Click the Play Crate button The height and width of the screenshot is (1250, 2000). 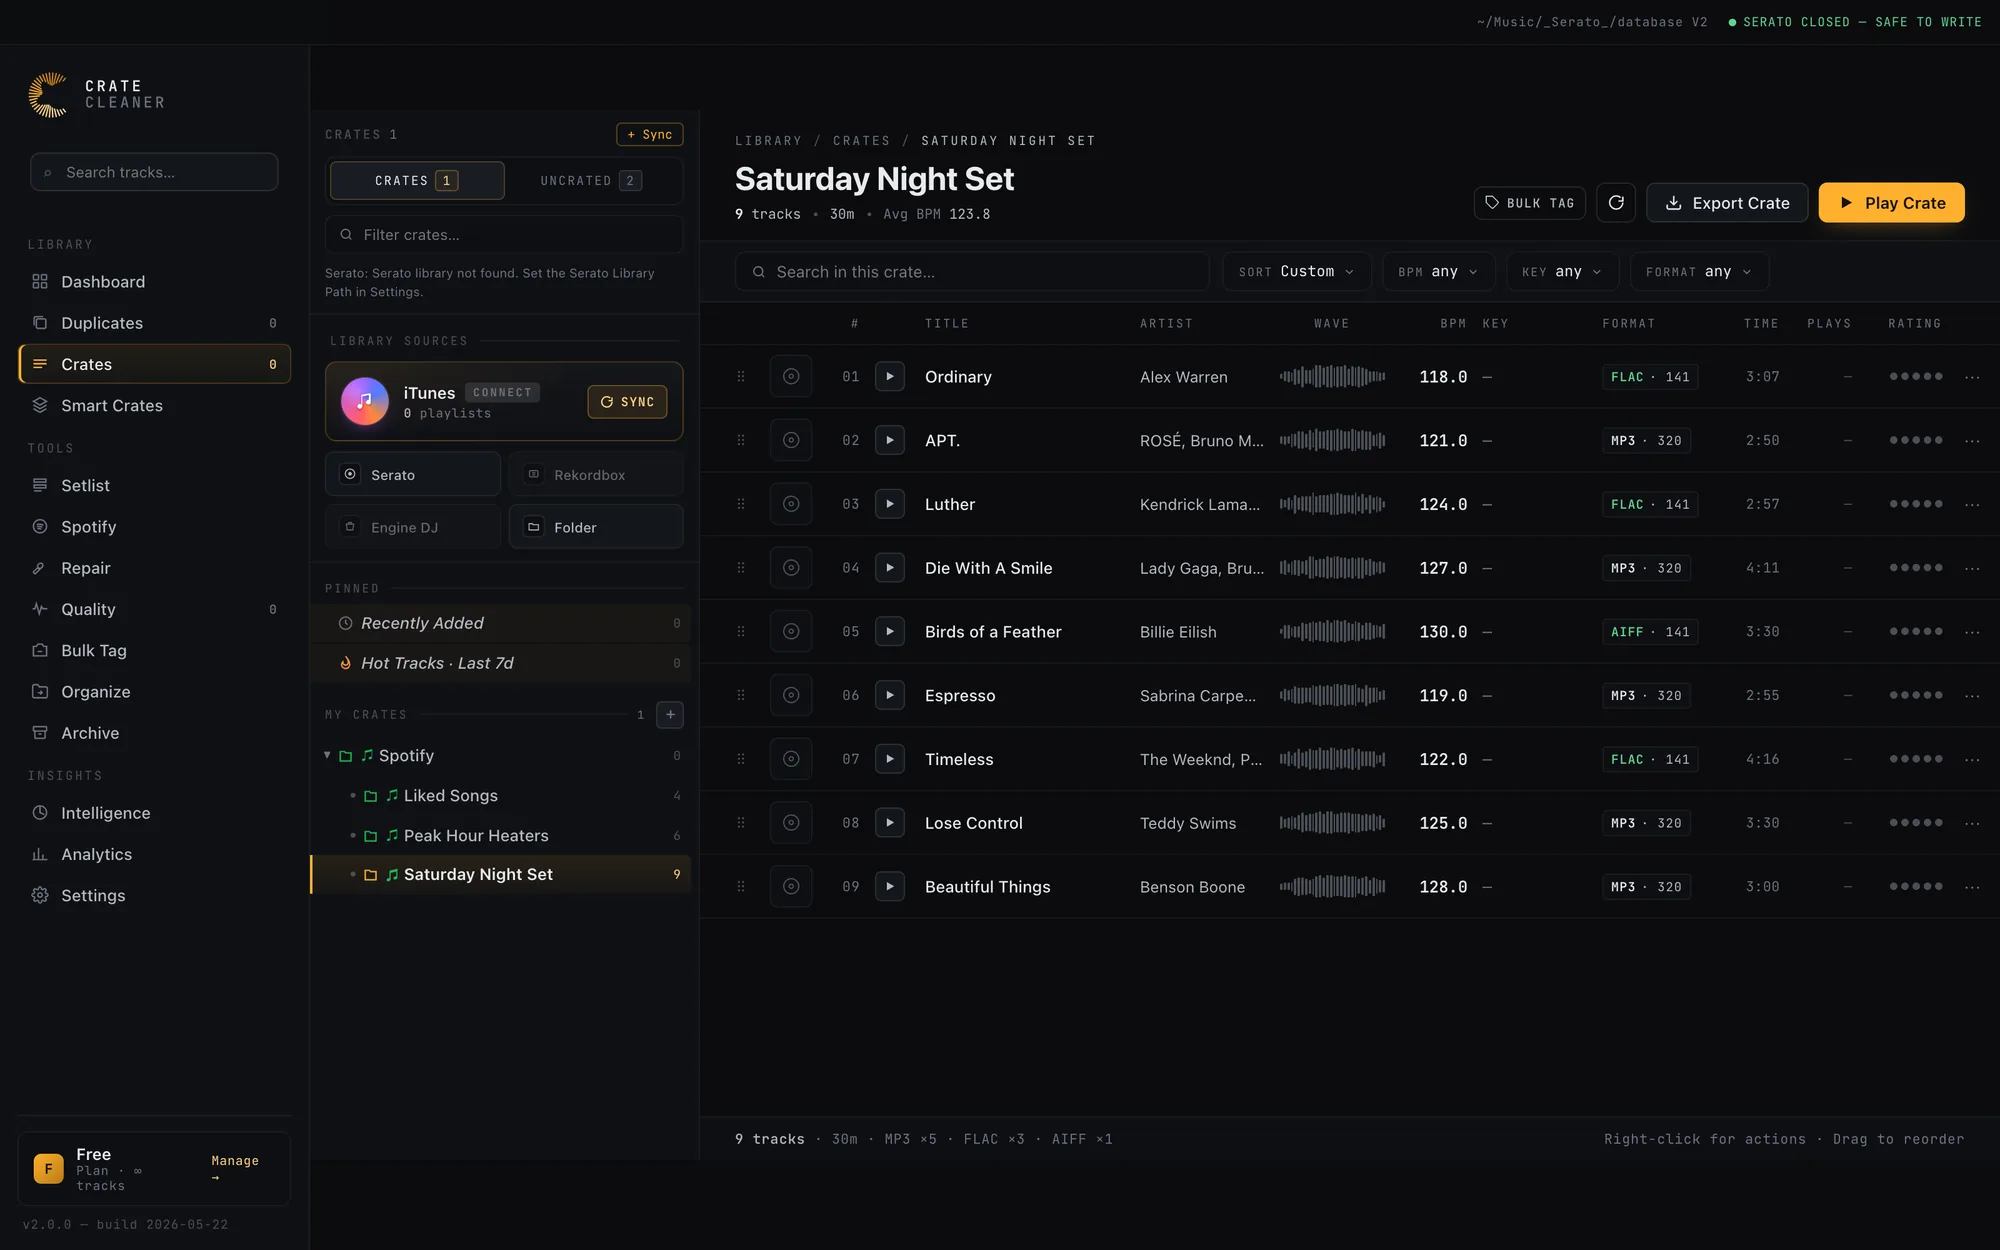[1891, 203]
